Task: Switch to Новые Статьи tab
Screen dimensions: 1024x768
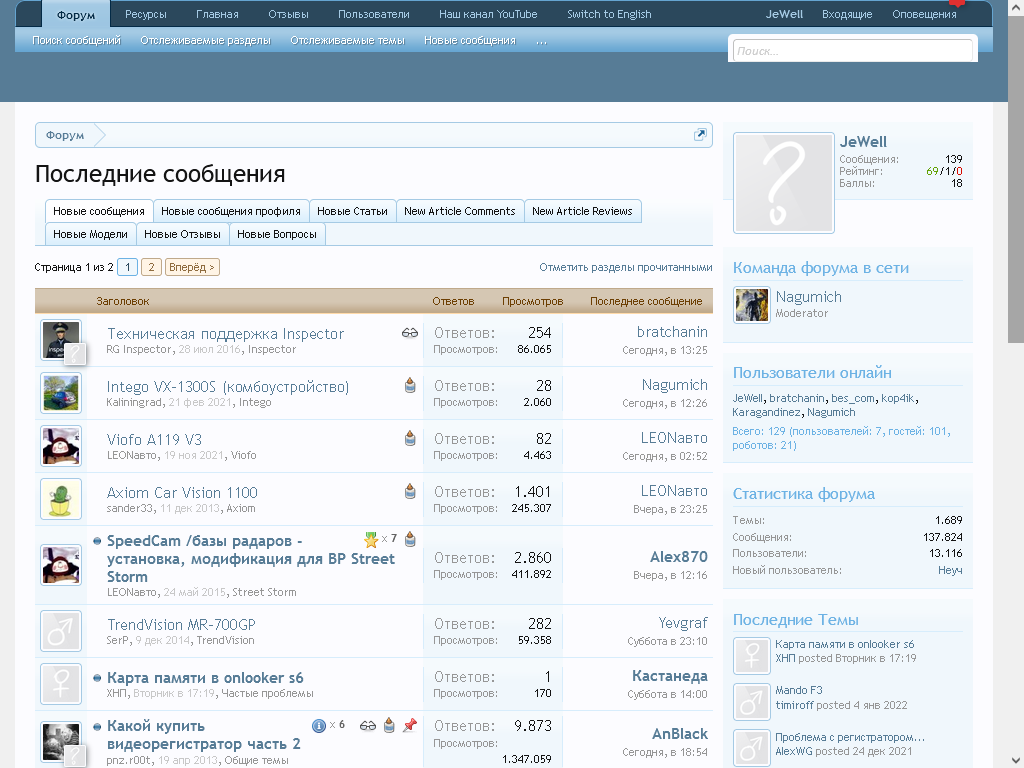Action: 352,211
